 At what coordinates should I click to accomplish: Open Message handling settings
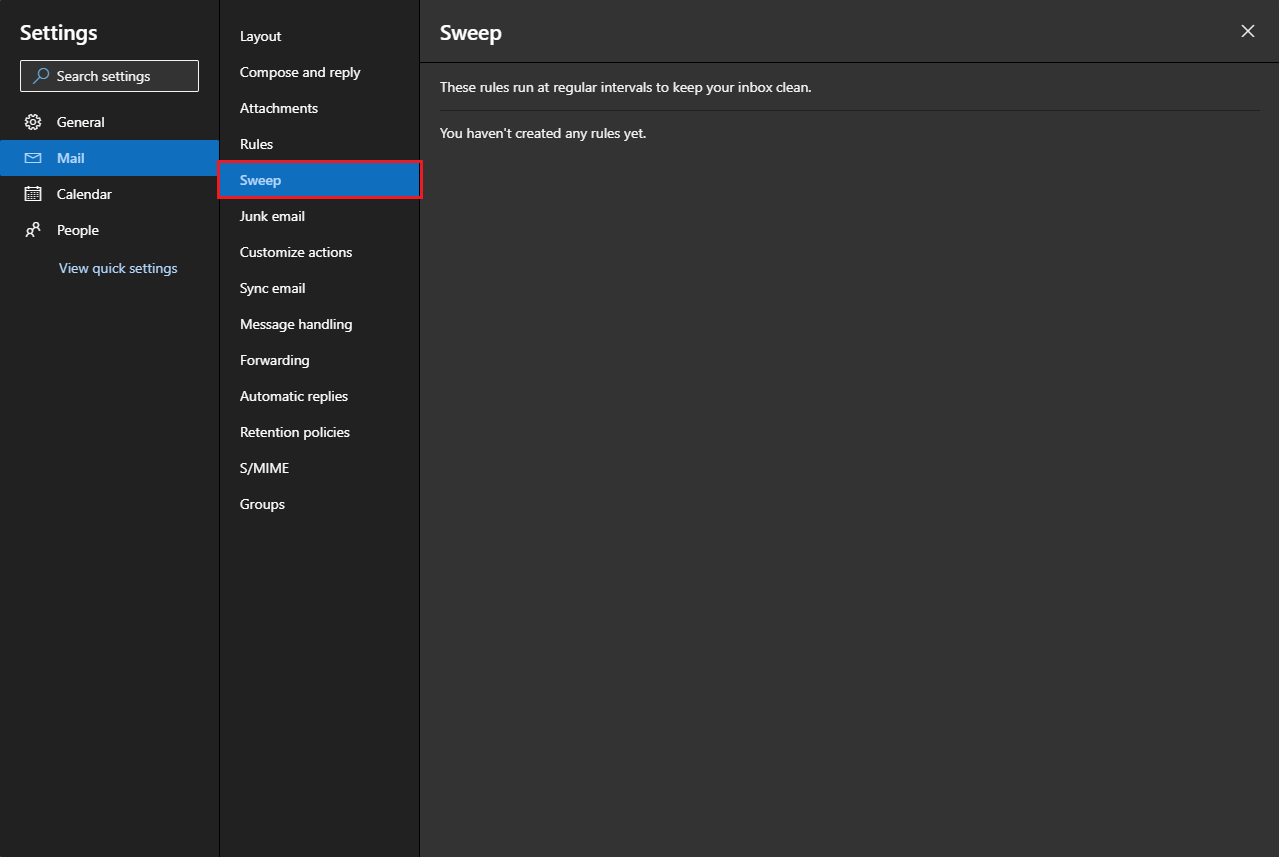click(320, 324)
